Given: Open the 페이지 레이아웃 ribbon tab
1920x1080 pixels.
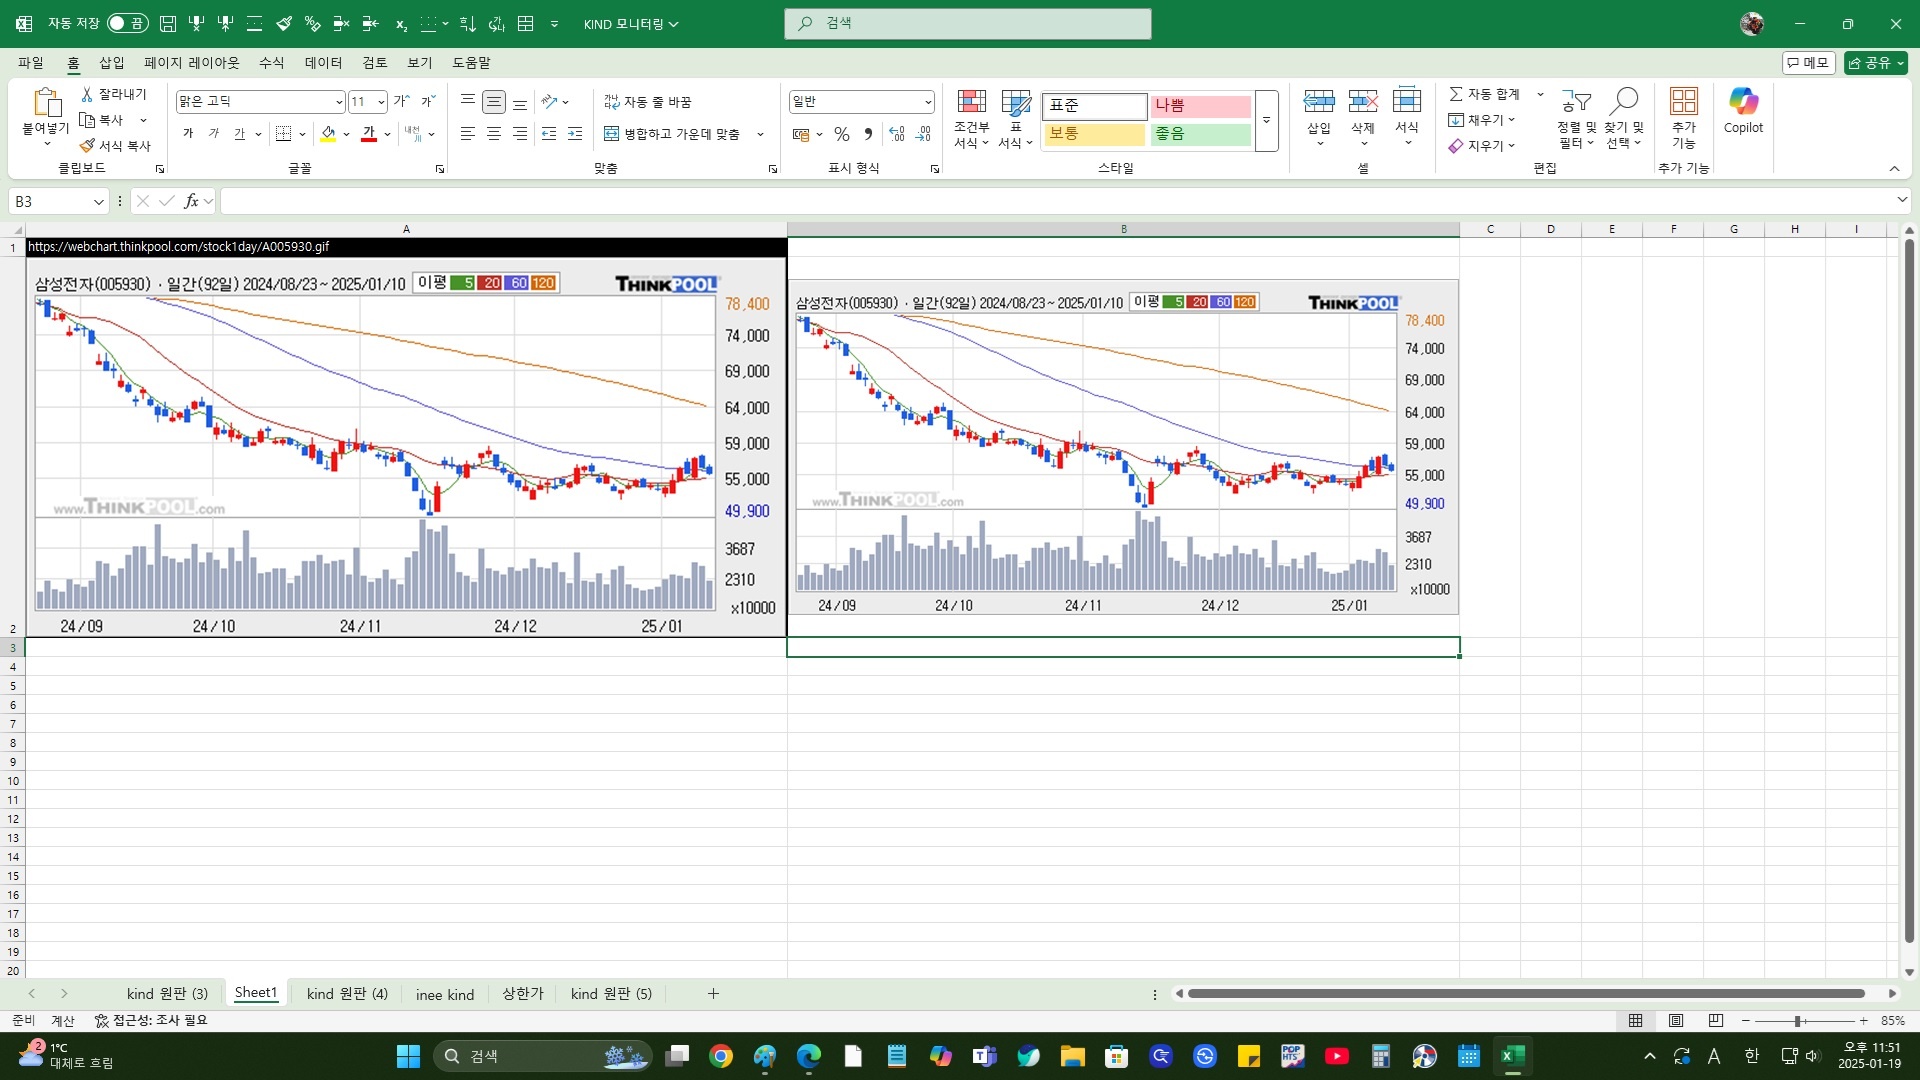Looking at the screenshot, I should coord(192,63).
